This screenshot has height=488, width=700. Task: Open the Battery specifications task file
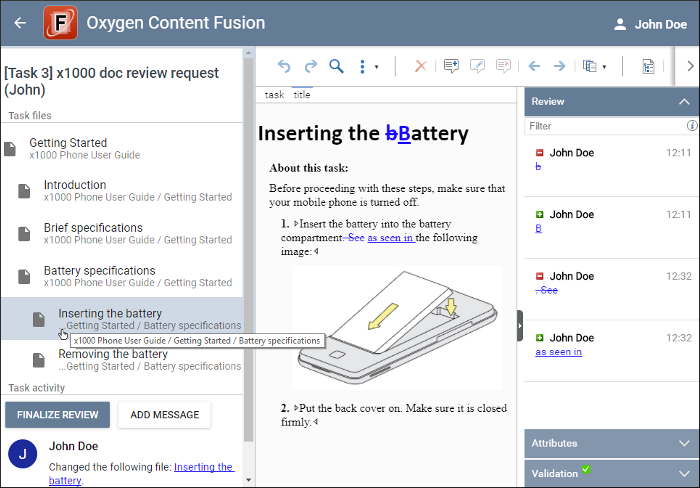click(x=122, y=276)
